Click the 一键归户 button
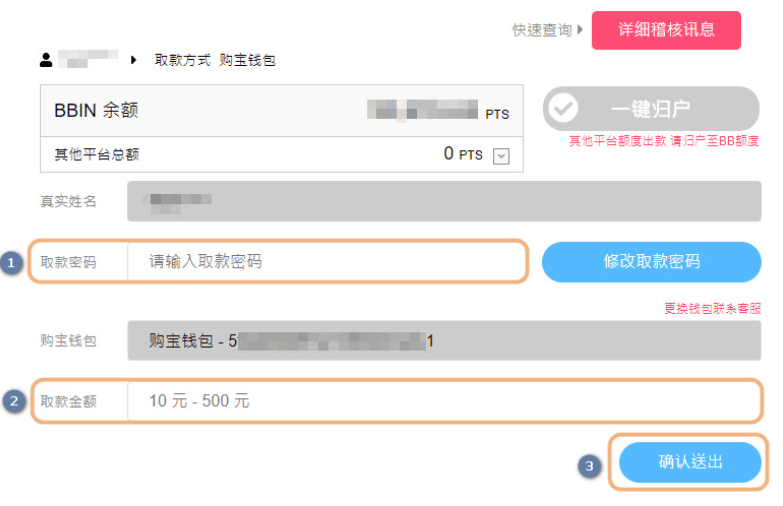783x506 pixels. click(x=651, y=108)
